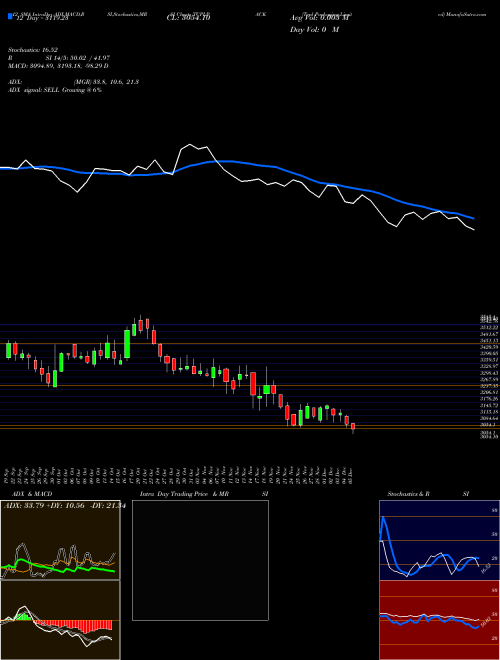This screenshot has width=500, height=660.
Task: Open the red RSI chart panel
Action: 439,620
